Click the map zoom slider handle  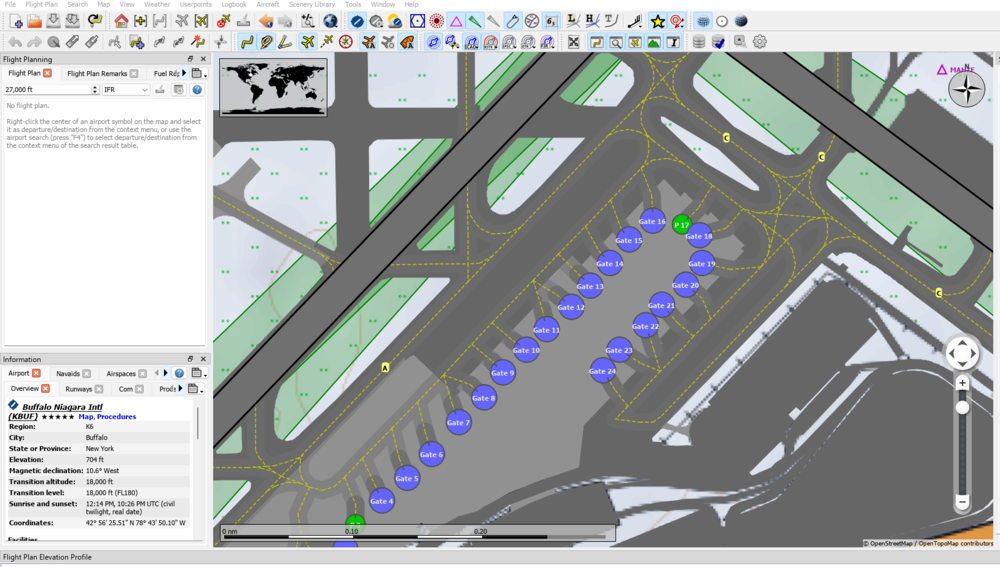tap(962, 407)
